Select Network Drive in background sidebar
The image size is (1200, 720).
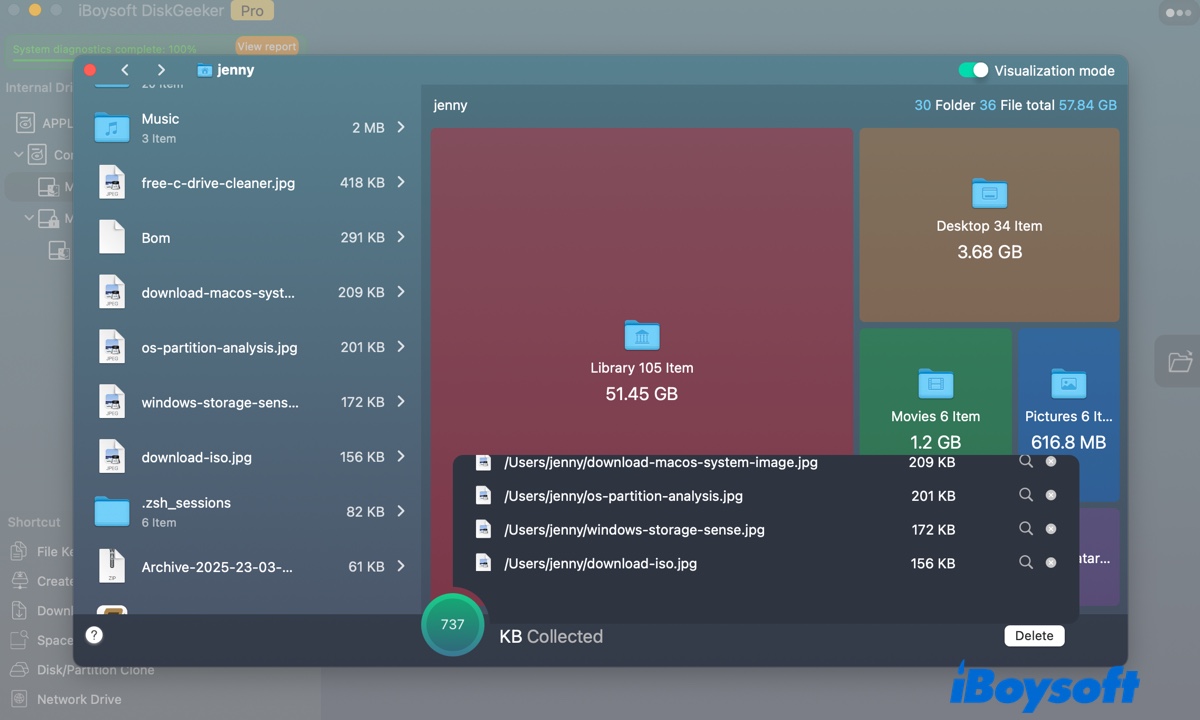click(x=79, y=699)
